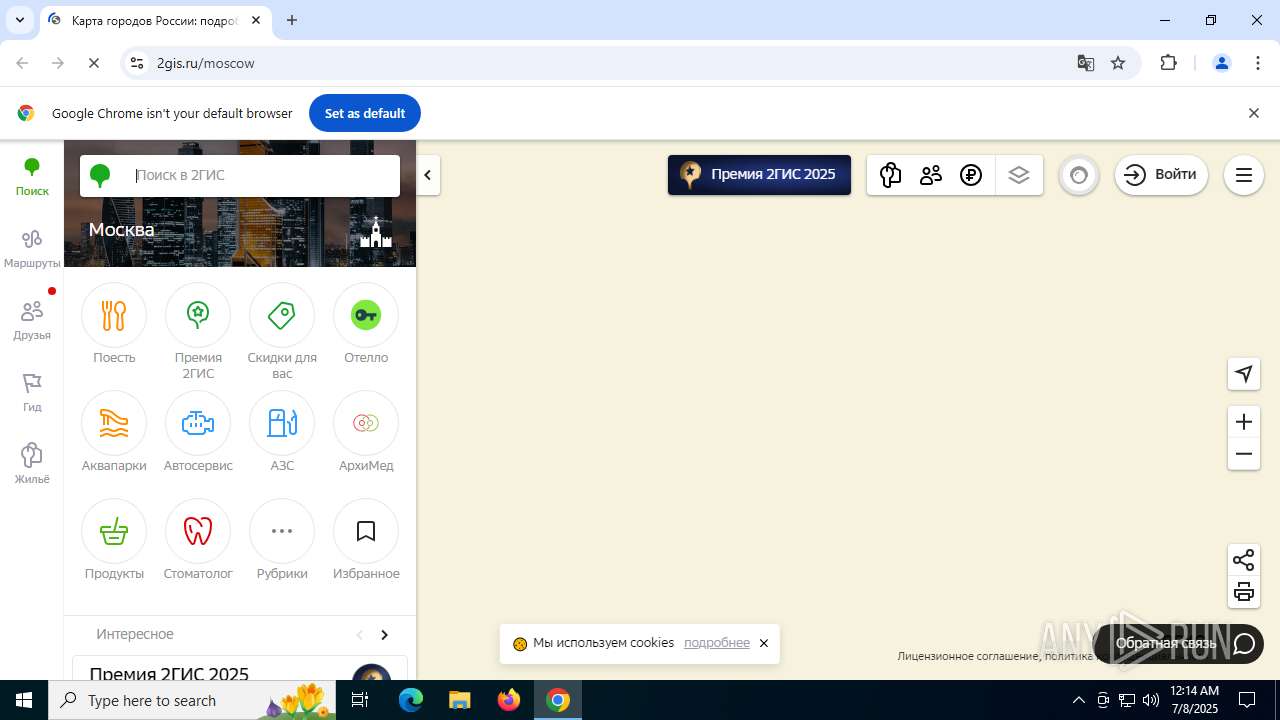This screenshot has height=720, width=1280.
Task: Open the hamburger main menu
Action: pyautogui.click(x=1244, y=175)
